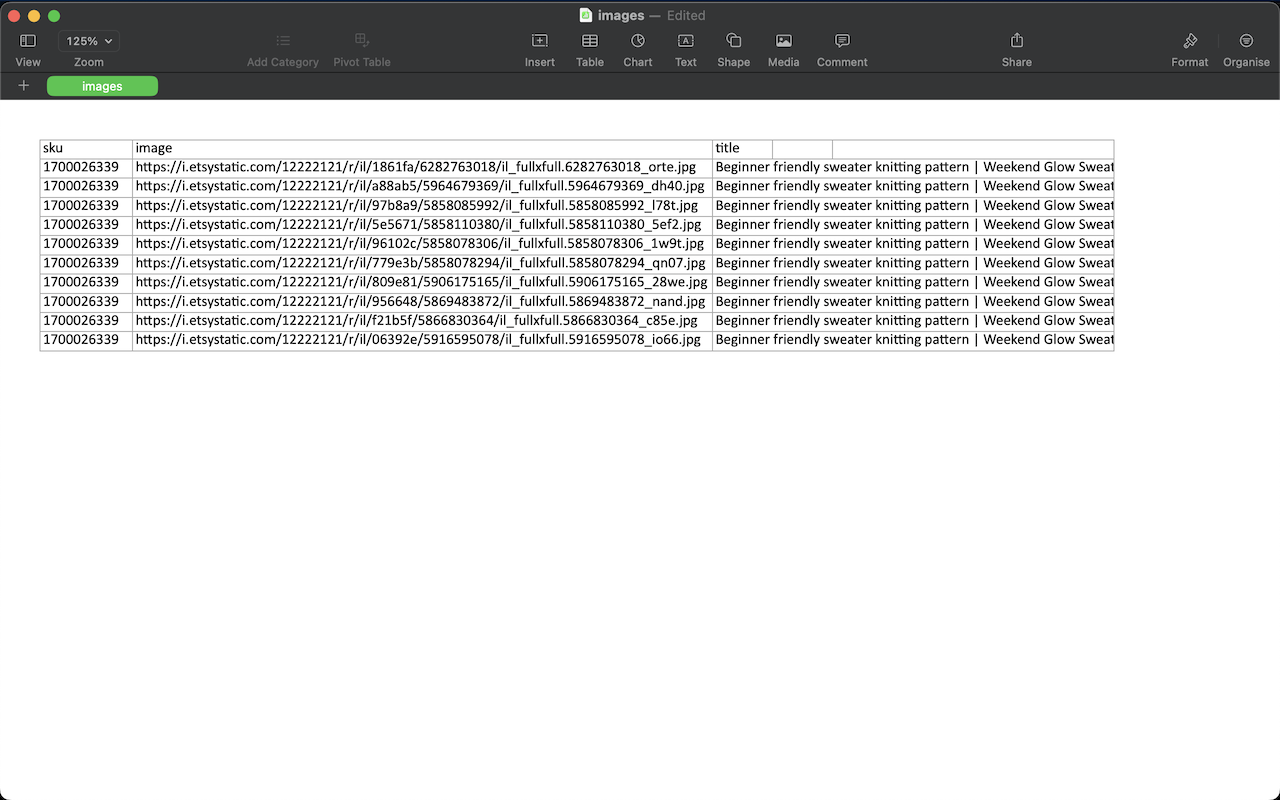Select the 'image' header cell
Image resolution: width=1280 pixels, height=800 pixels.
pyautogui.click(x=422, y=149)
